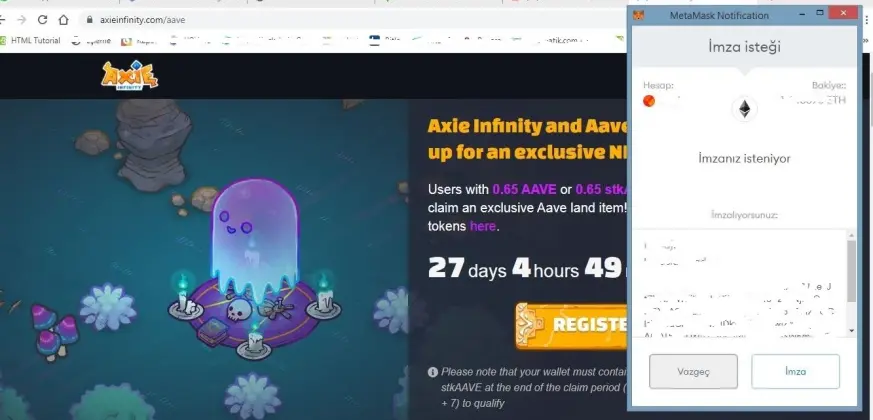Click '0.65 AAVE' text
The width and height of the screenshot is (873, 420).
(x=524, y=189)
